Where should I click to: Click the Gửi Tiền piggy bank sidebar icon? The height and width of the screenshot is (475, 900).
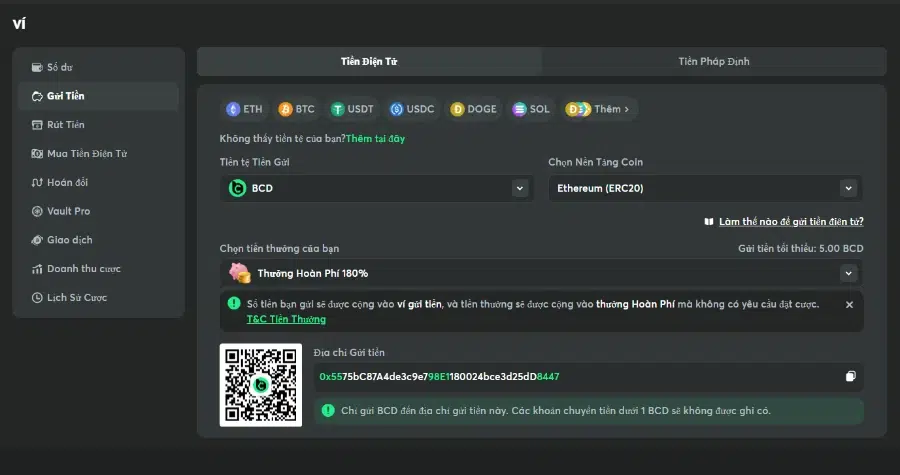pos(37,96)
